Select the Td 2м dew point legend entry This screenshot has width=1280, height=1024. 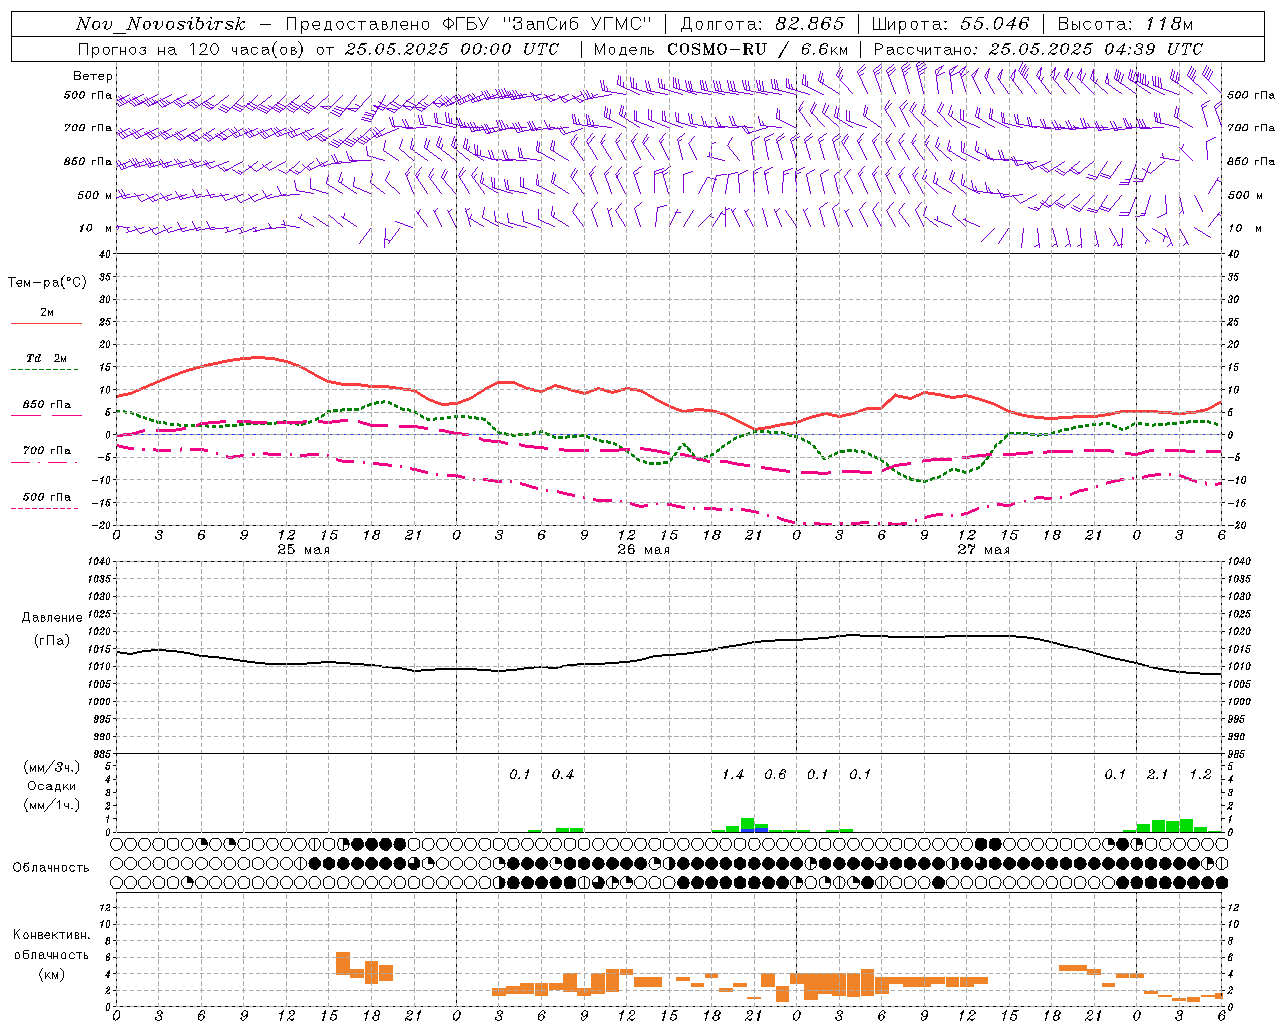(x=47, y=358)
